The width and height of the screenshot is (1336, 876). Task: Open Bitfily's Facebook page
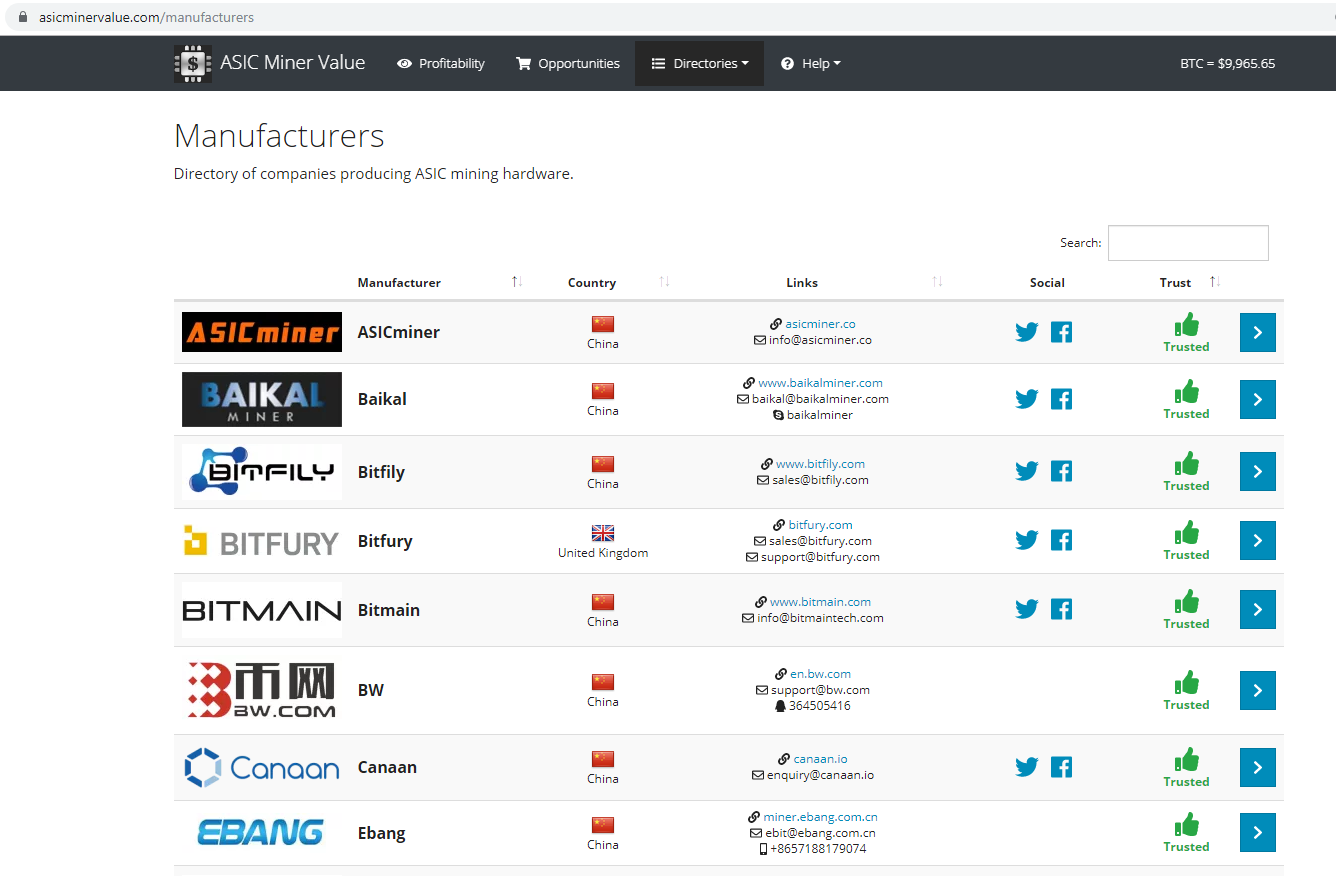pyautogui.click(x=1062, y=471)
